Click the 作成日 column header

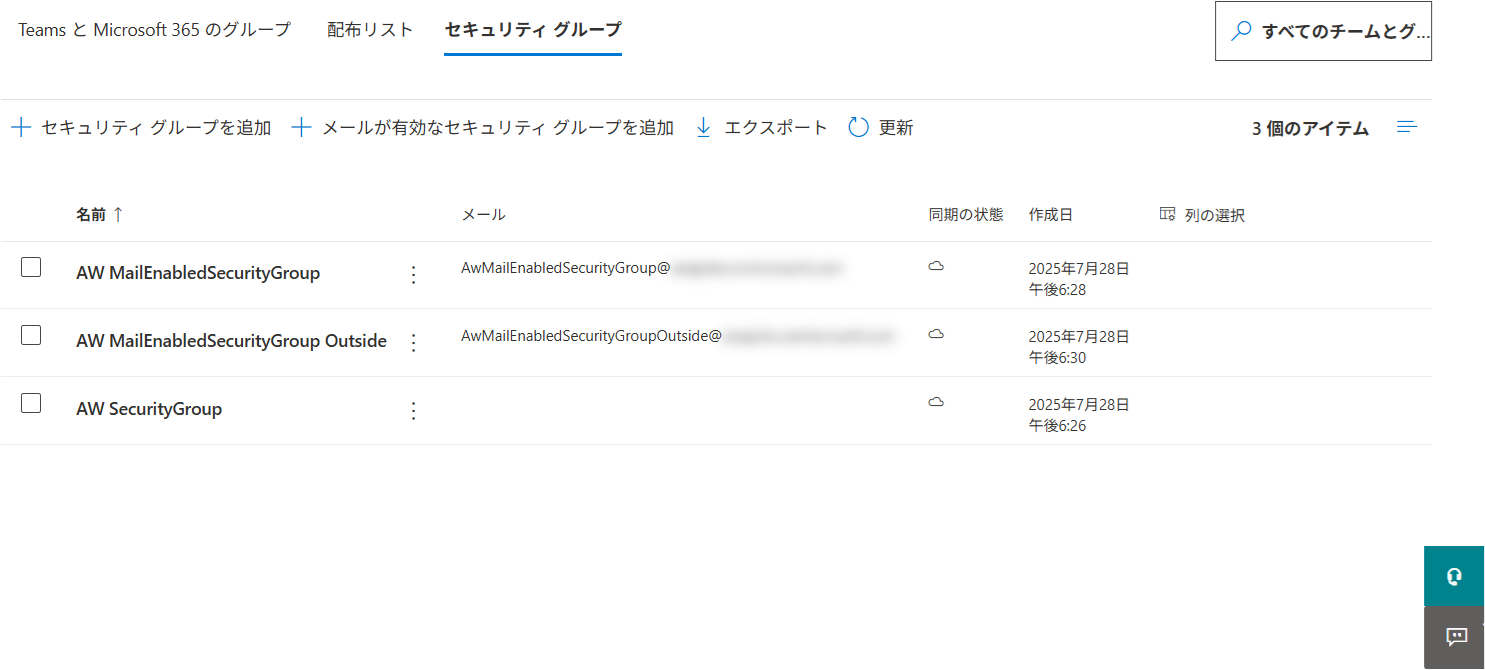point(1051,215)
